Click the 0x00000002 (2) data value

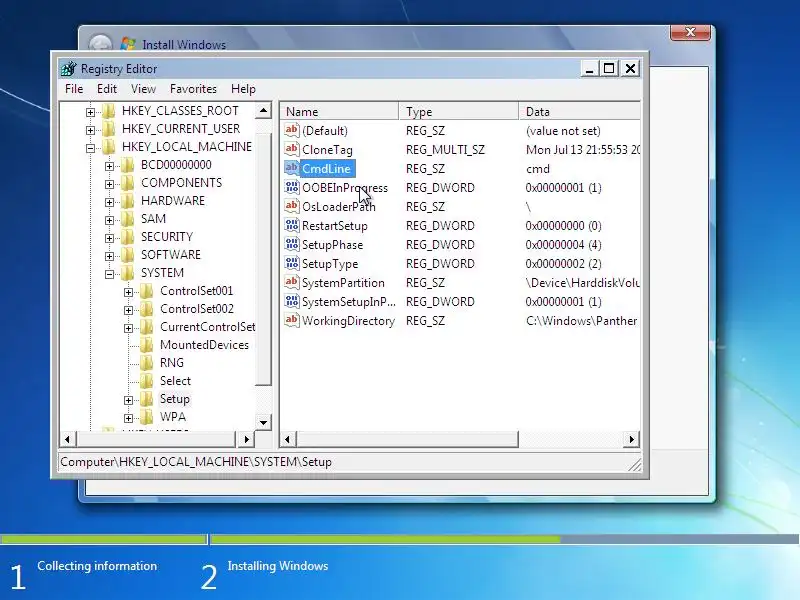pos(563,264)
